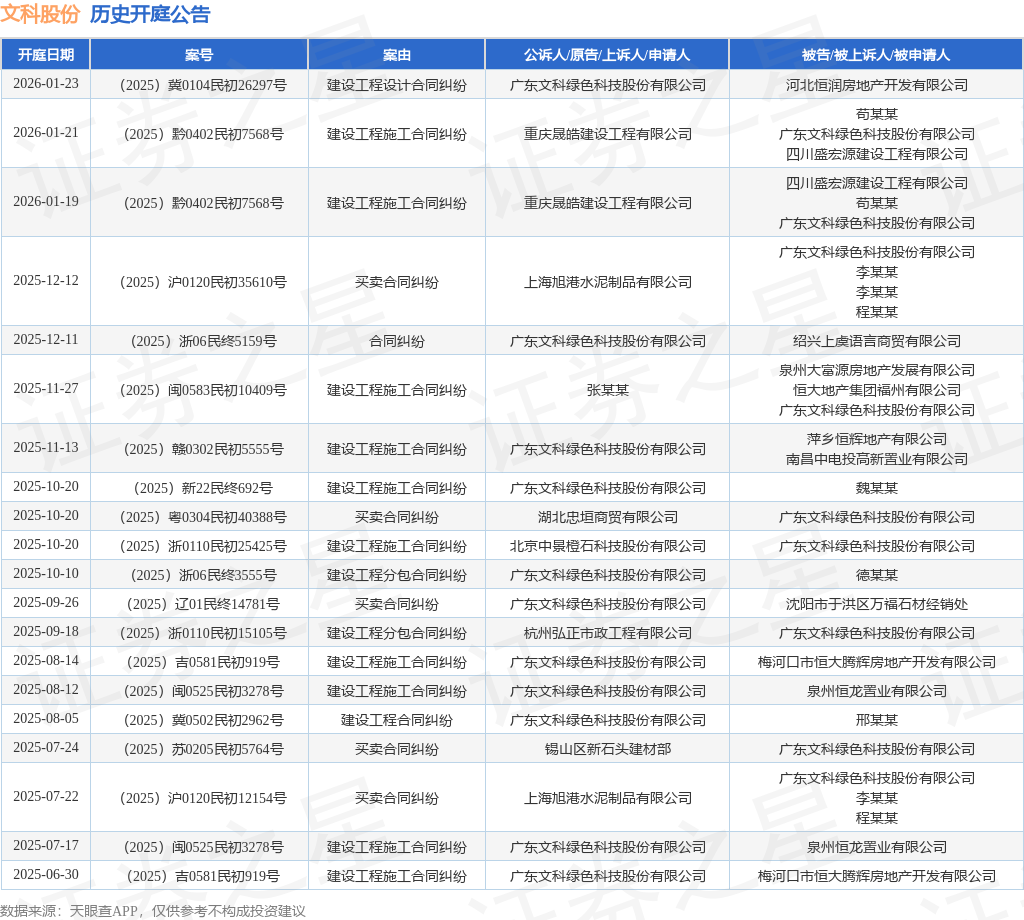Select the 案号 column header
This screenshot has height=920, width=1024.
coord(199,55)
